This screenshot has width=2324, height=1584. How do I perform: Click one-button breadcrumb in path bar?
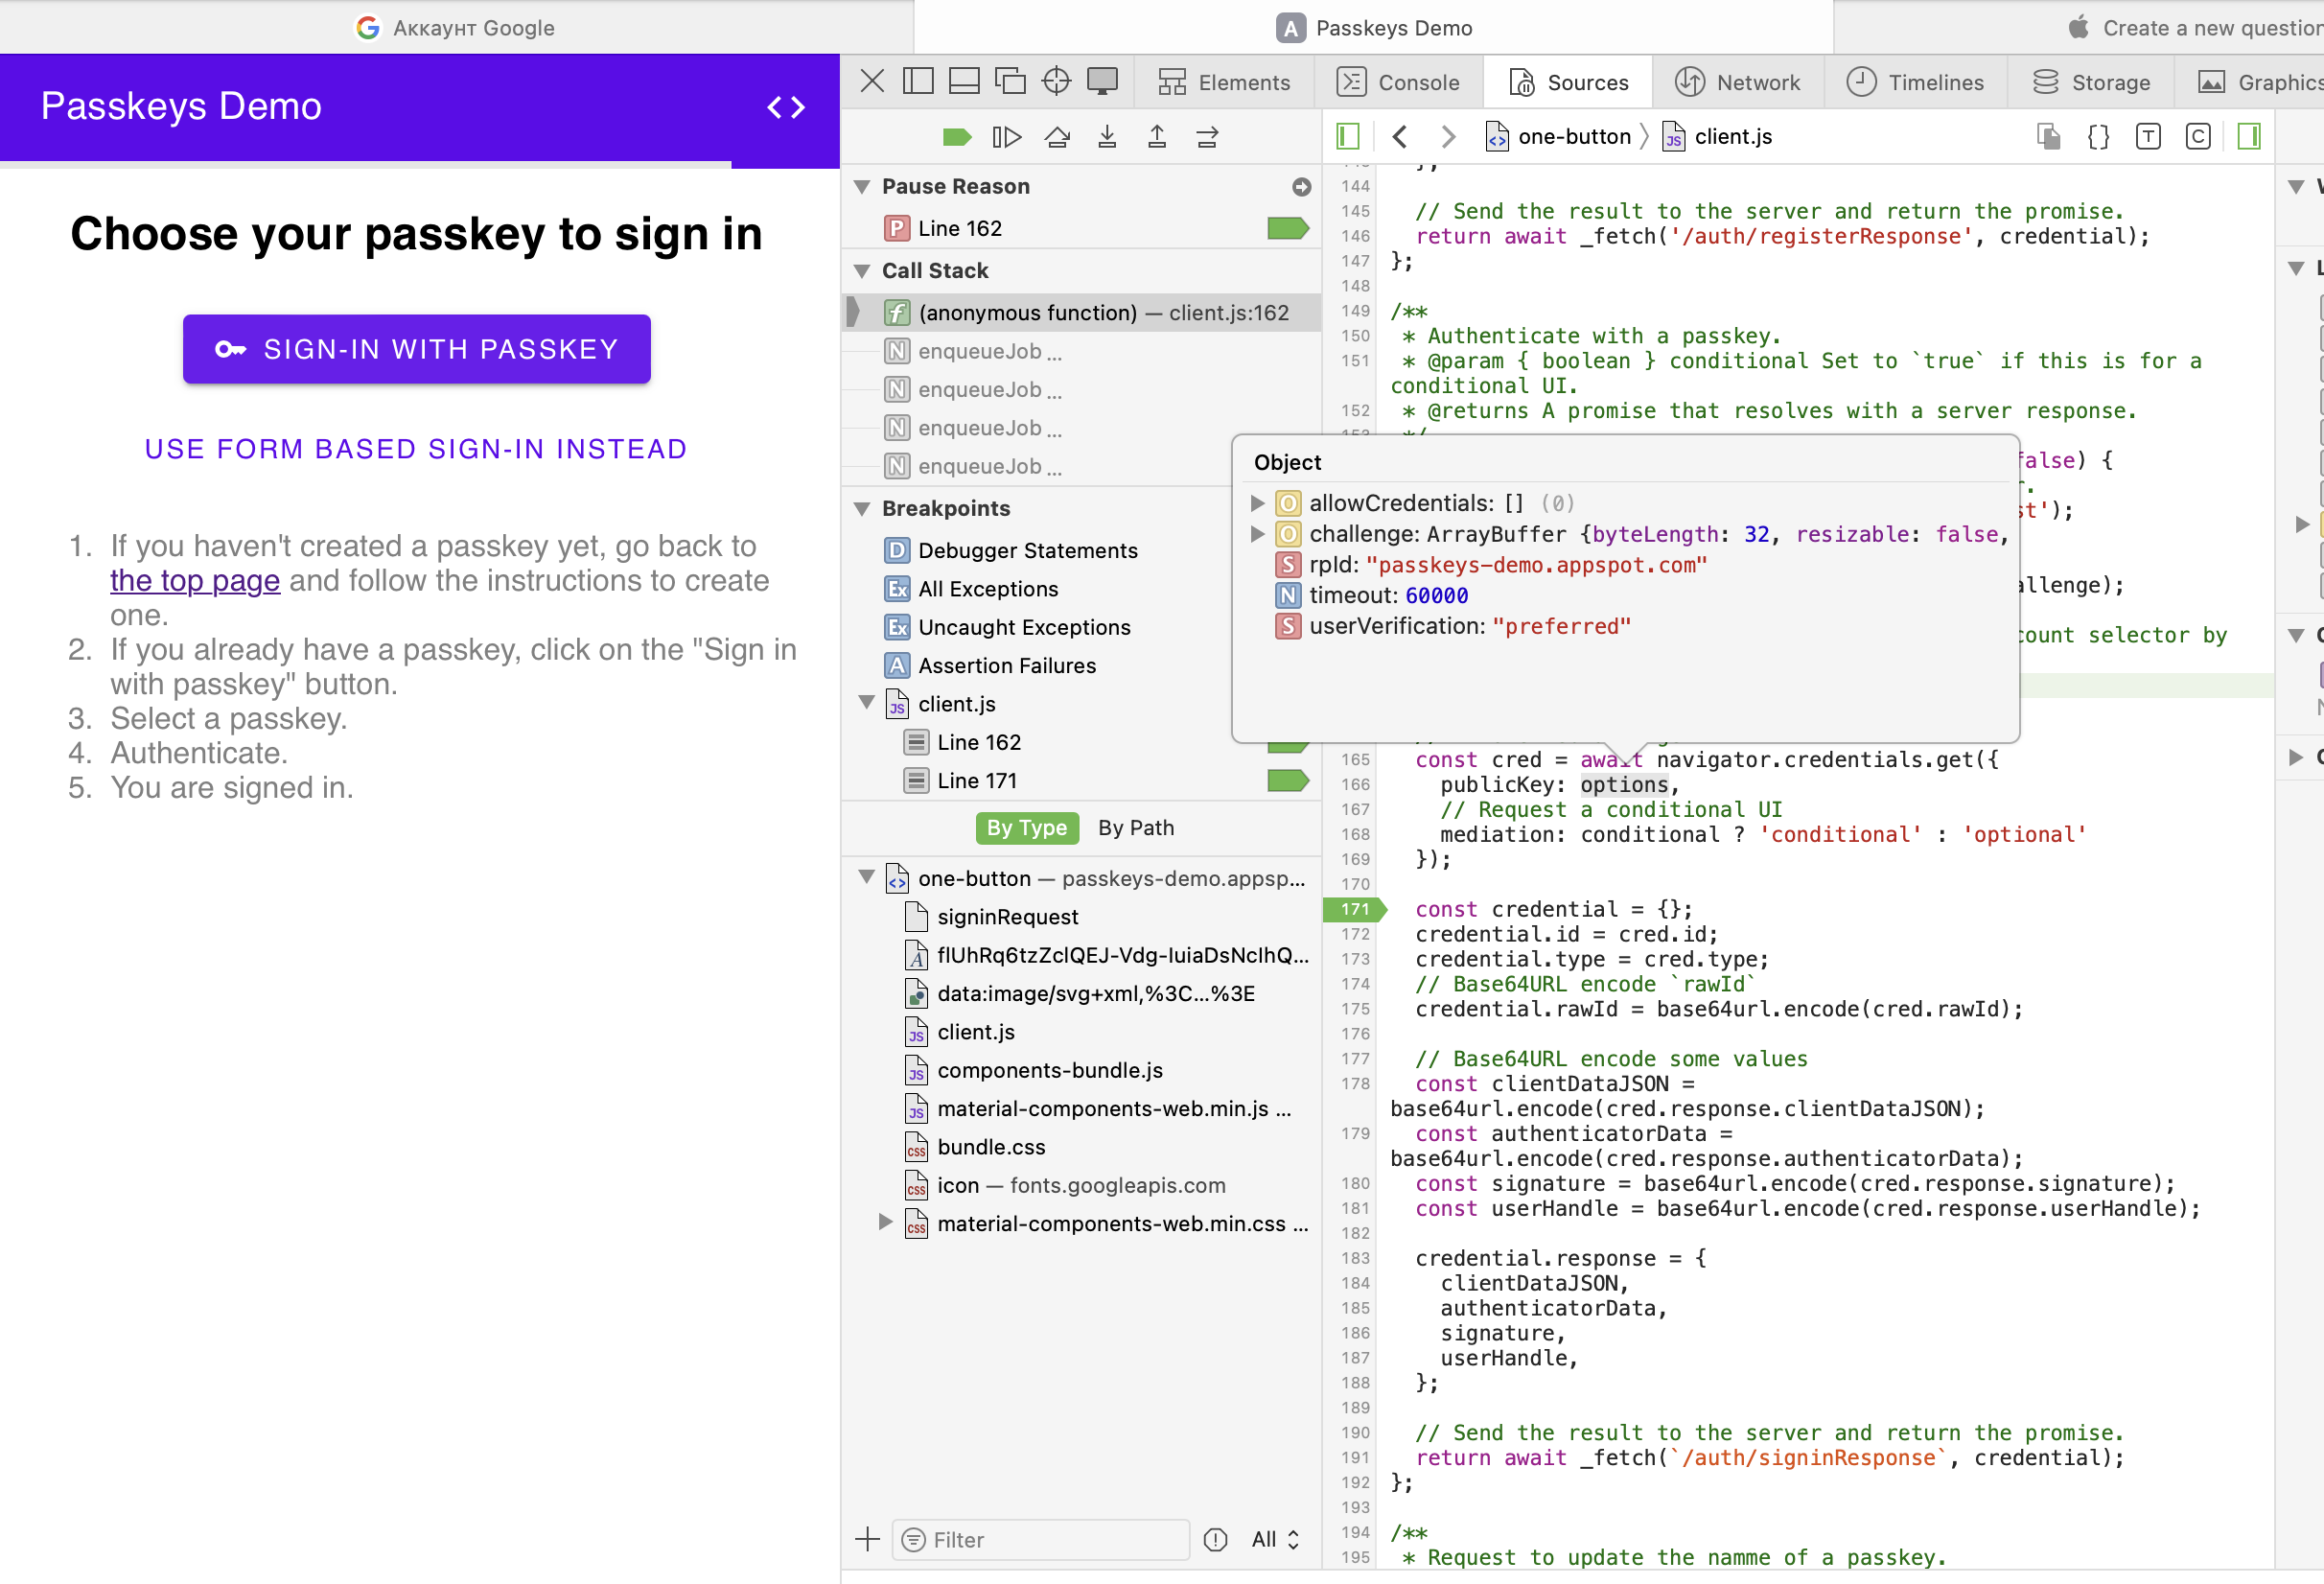[1559, 137]
